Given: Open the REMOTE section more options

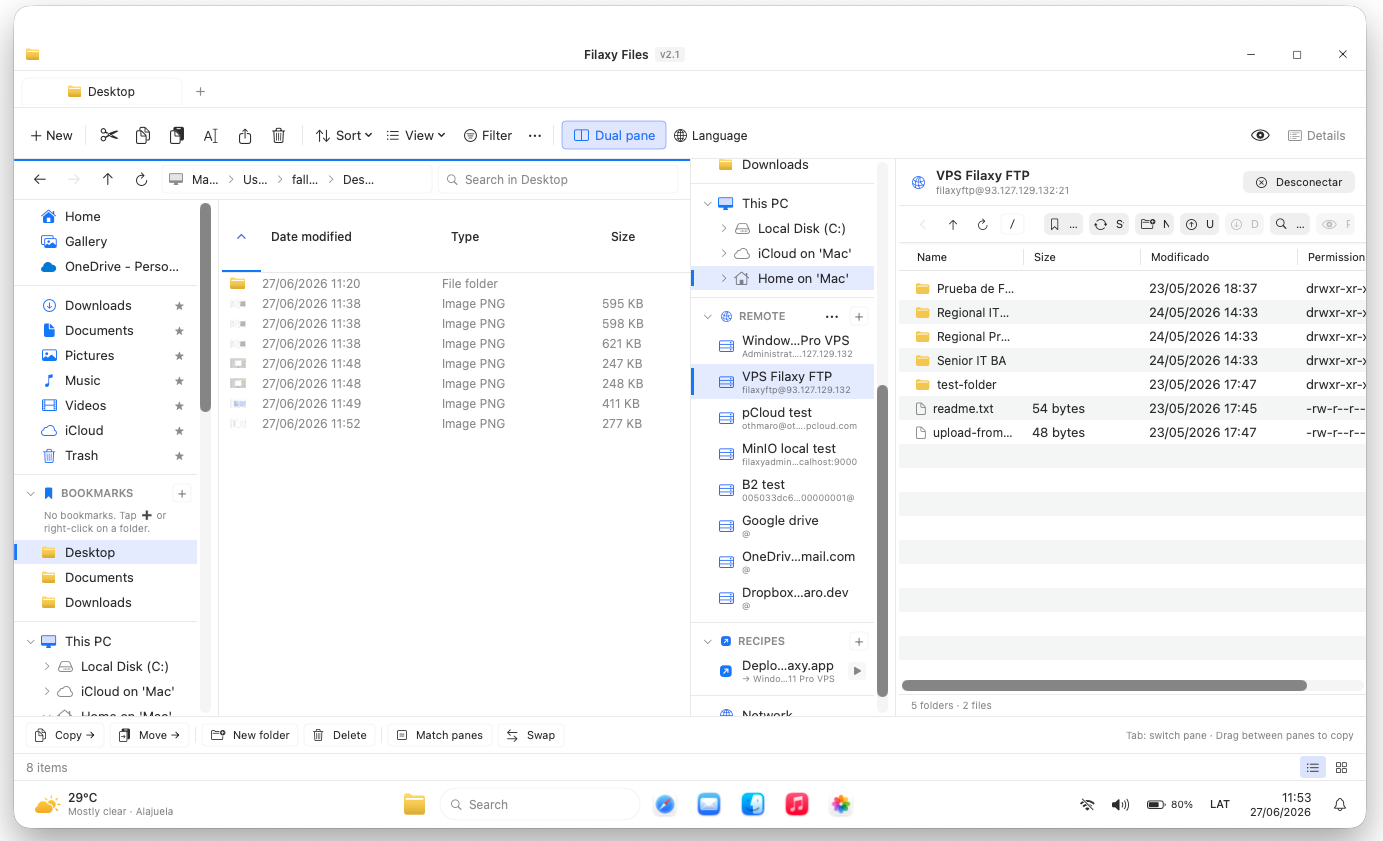Looking at the screenshot, I should tap(831, 316).
